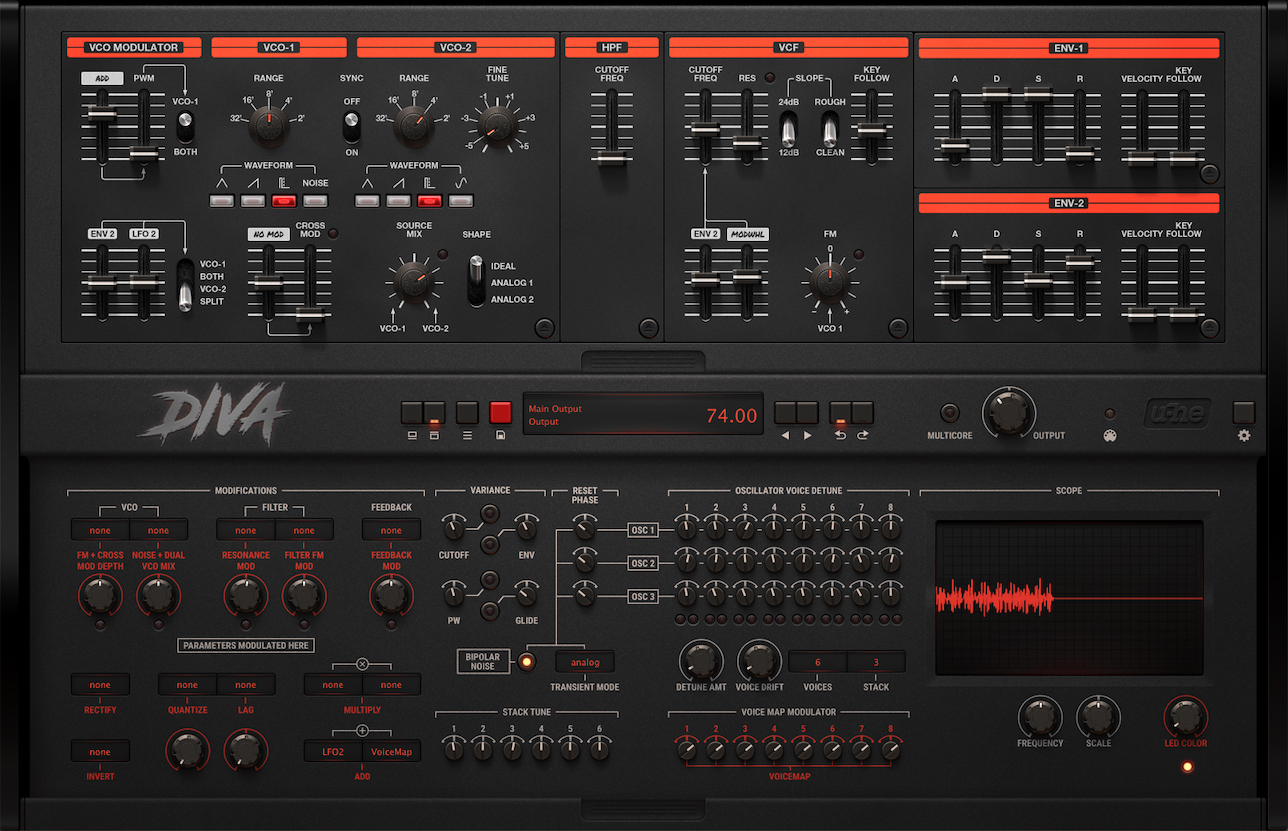Open the LFO 2 source selector
Image resolution: width=1288 pixels, height=831 pixels.
(145, 234)
